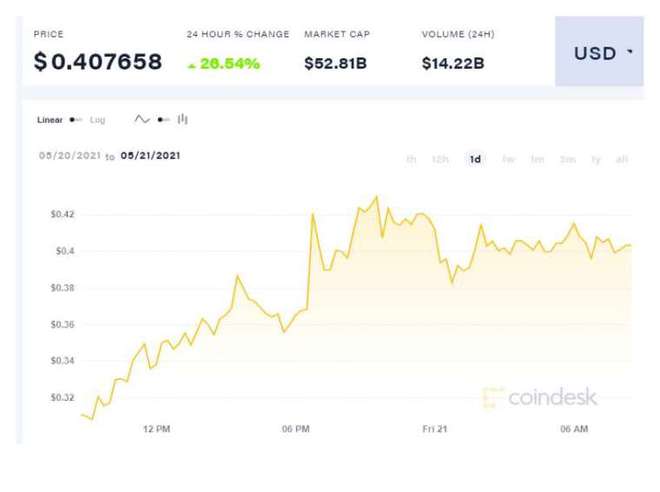Toggle the Linear/Log scale switch
This screenshot has width=660, height=492.
coord(76,120)
